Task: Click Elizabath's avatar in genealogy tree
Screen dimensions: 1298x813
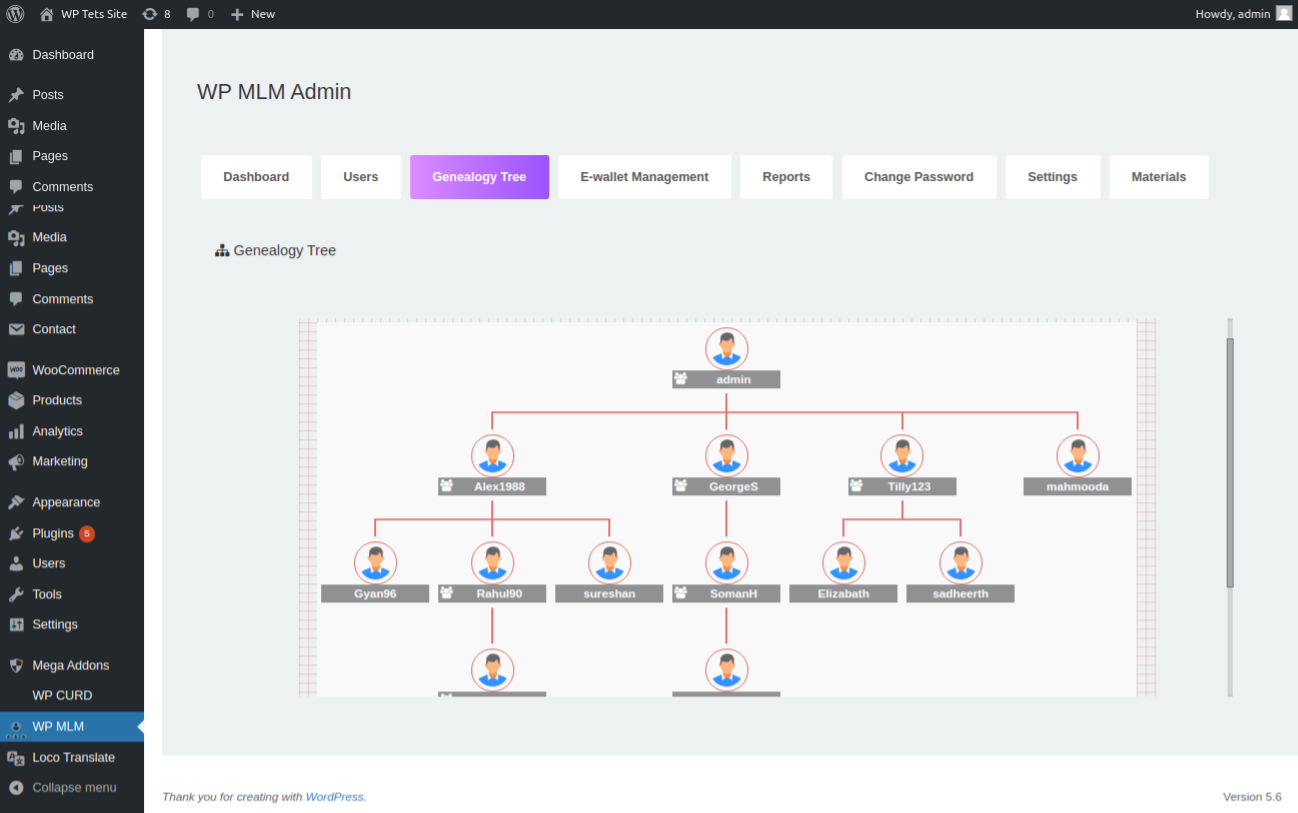Action: (843, 562)
